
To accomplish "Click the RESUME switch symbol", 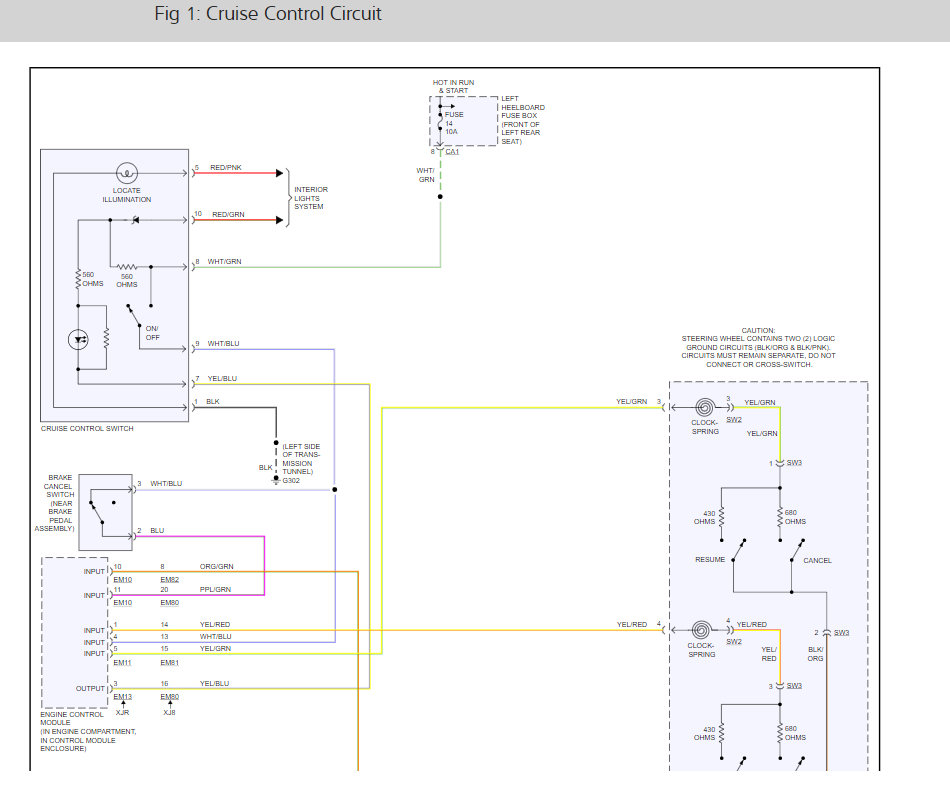I will coord(738,550).
